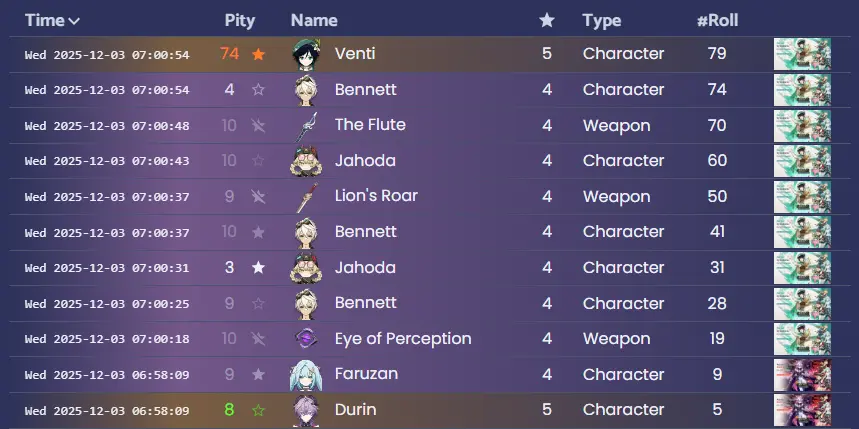Click the Lion's Roar name text
This screenshot has width=859, height=429.
pos(376,196)
